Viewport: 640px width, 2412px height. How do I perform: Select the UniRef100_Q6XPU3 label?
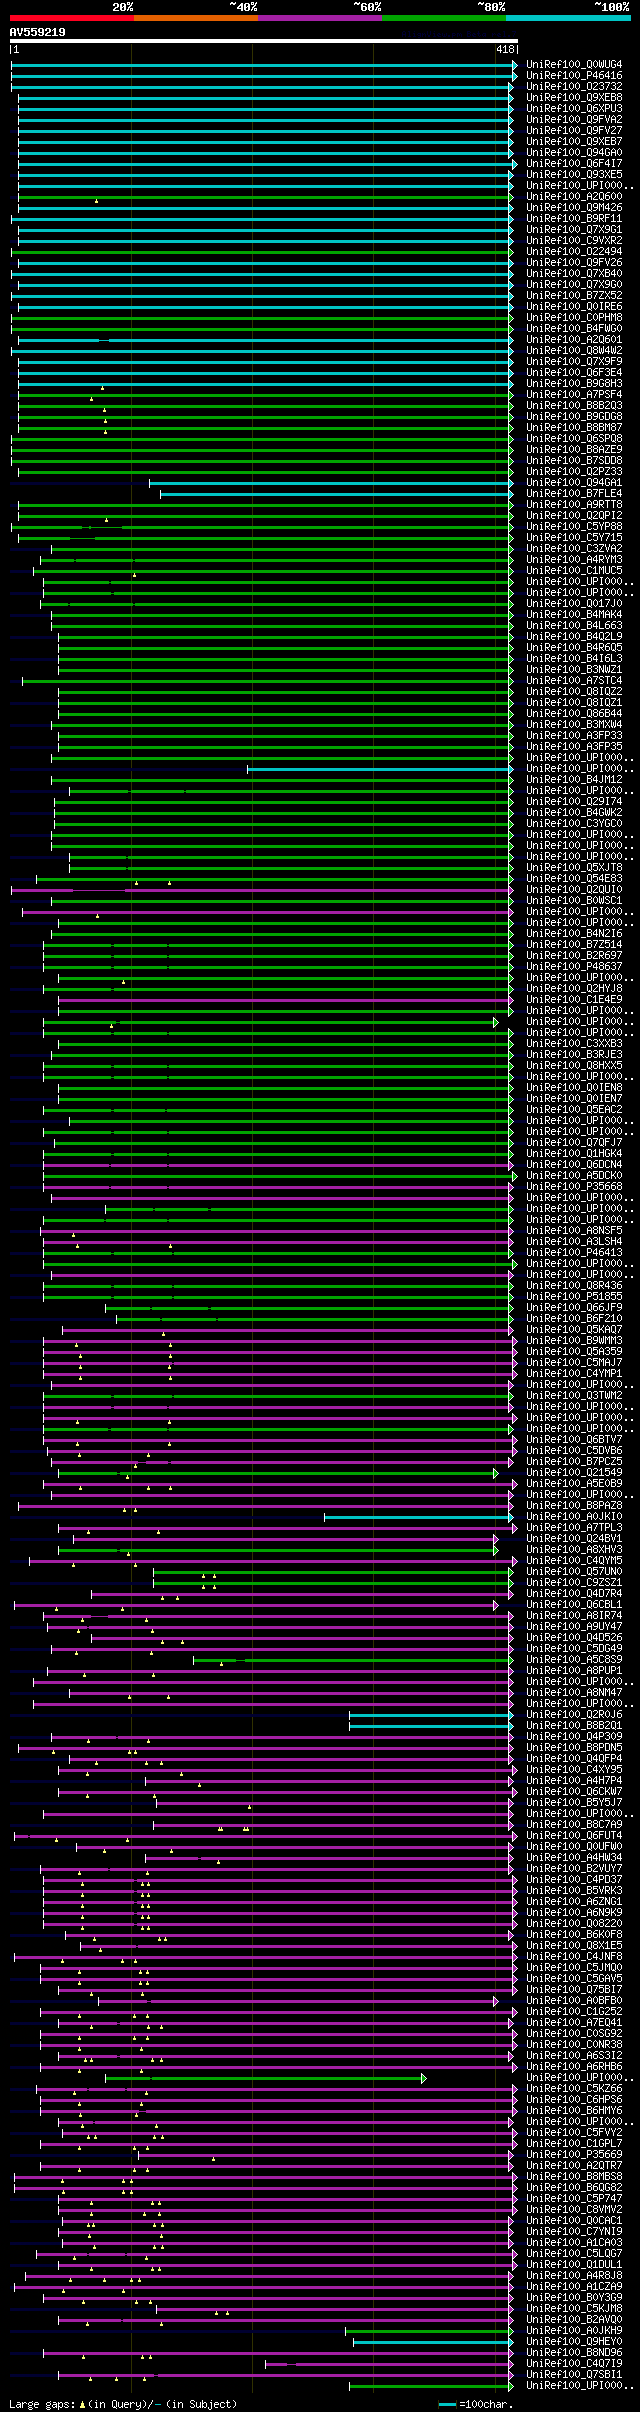click(x=574, y=109)
